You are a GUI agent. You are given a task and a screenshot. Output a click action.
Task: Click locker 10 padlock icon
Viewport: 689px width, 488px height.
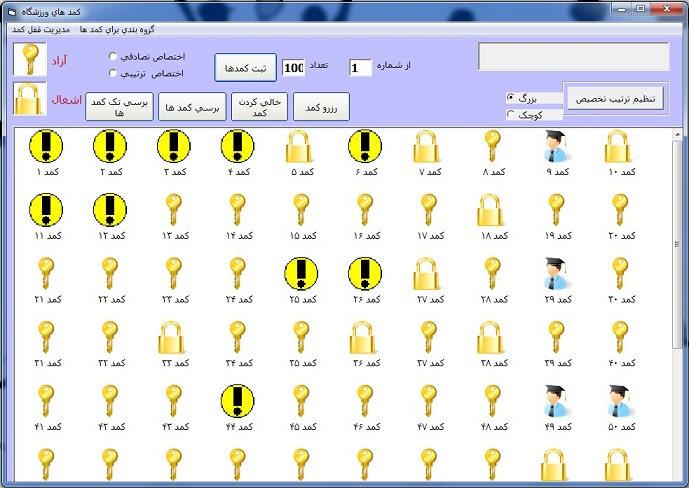(618, 147)
